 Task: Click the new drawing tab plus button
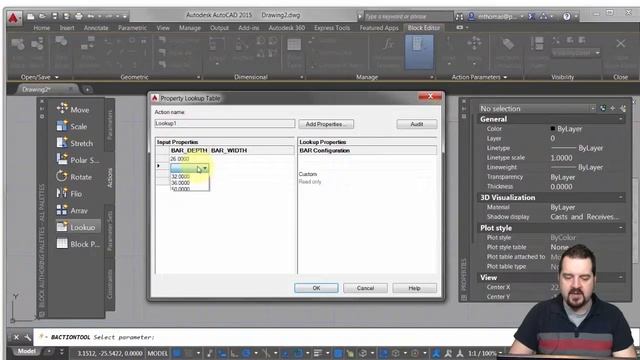87,89
